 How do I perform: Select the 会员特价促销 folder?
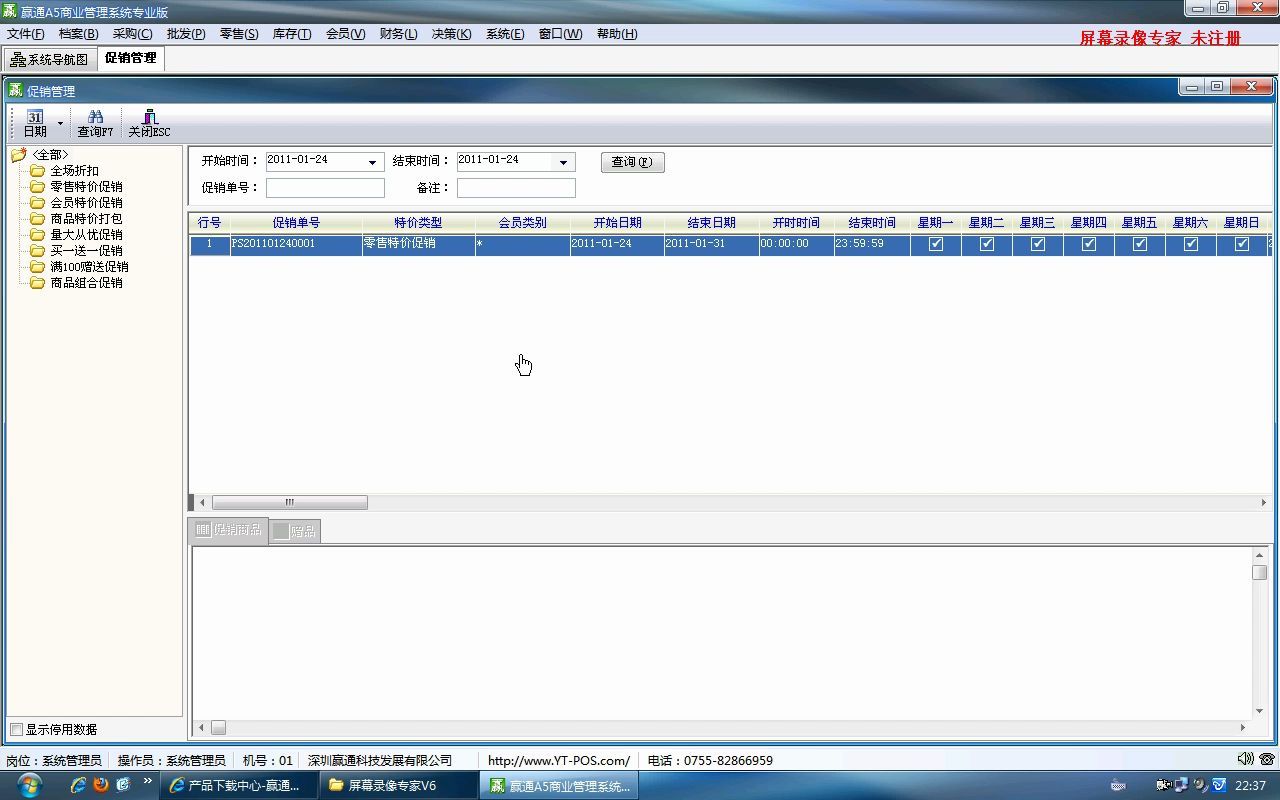pyautogui.click(x=77, y=203)
